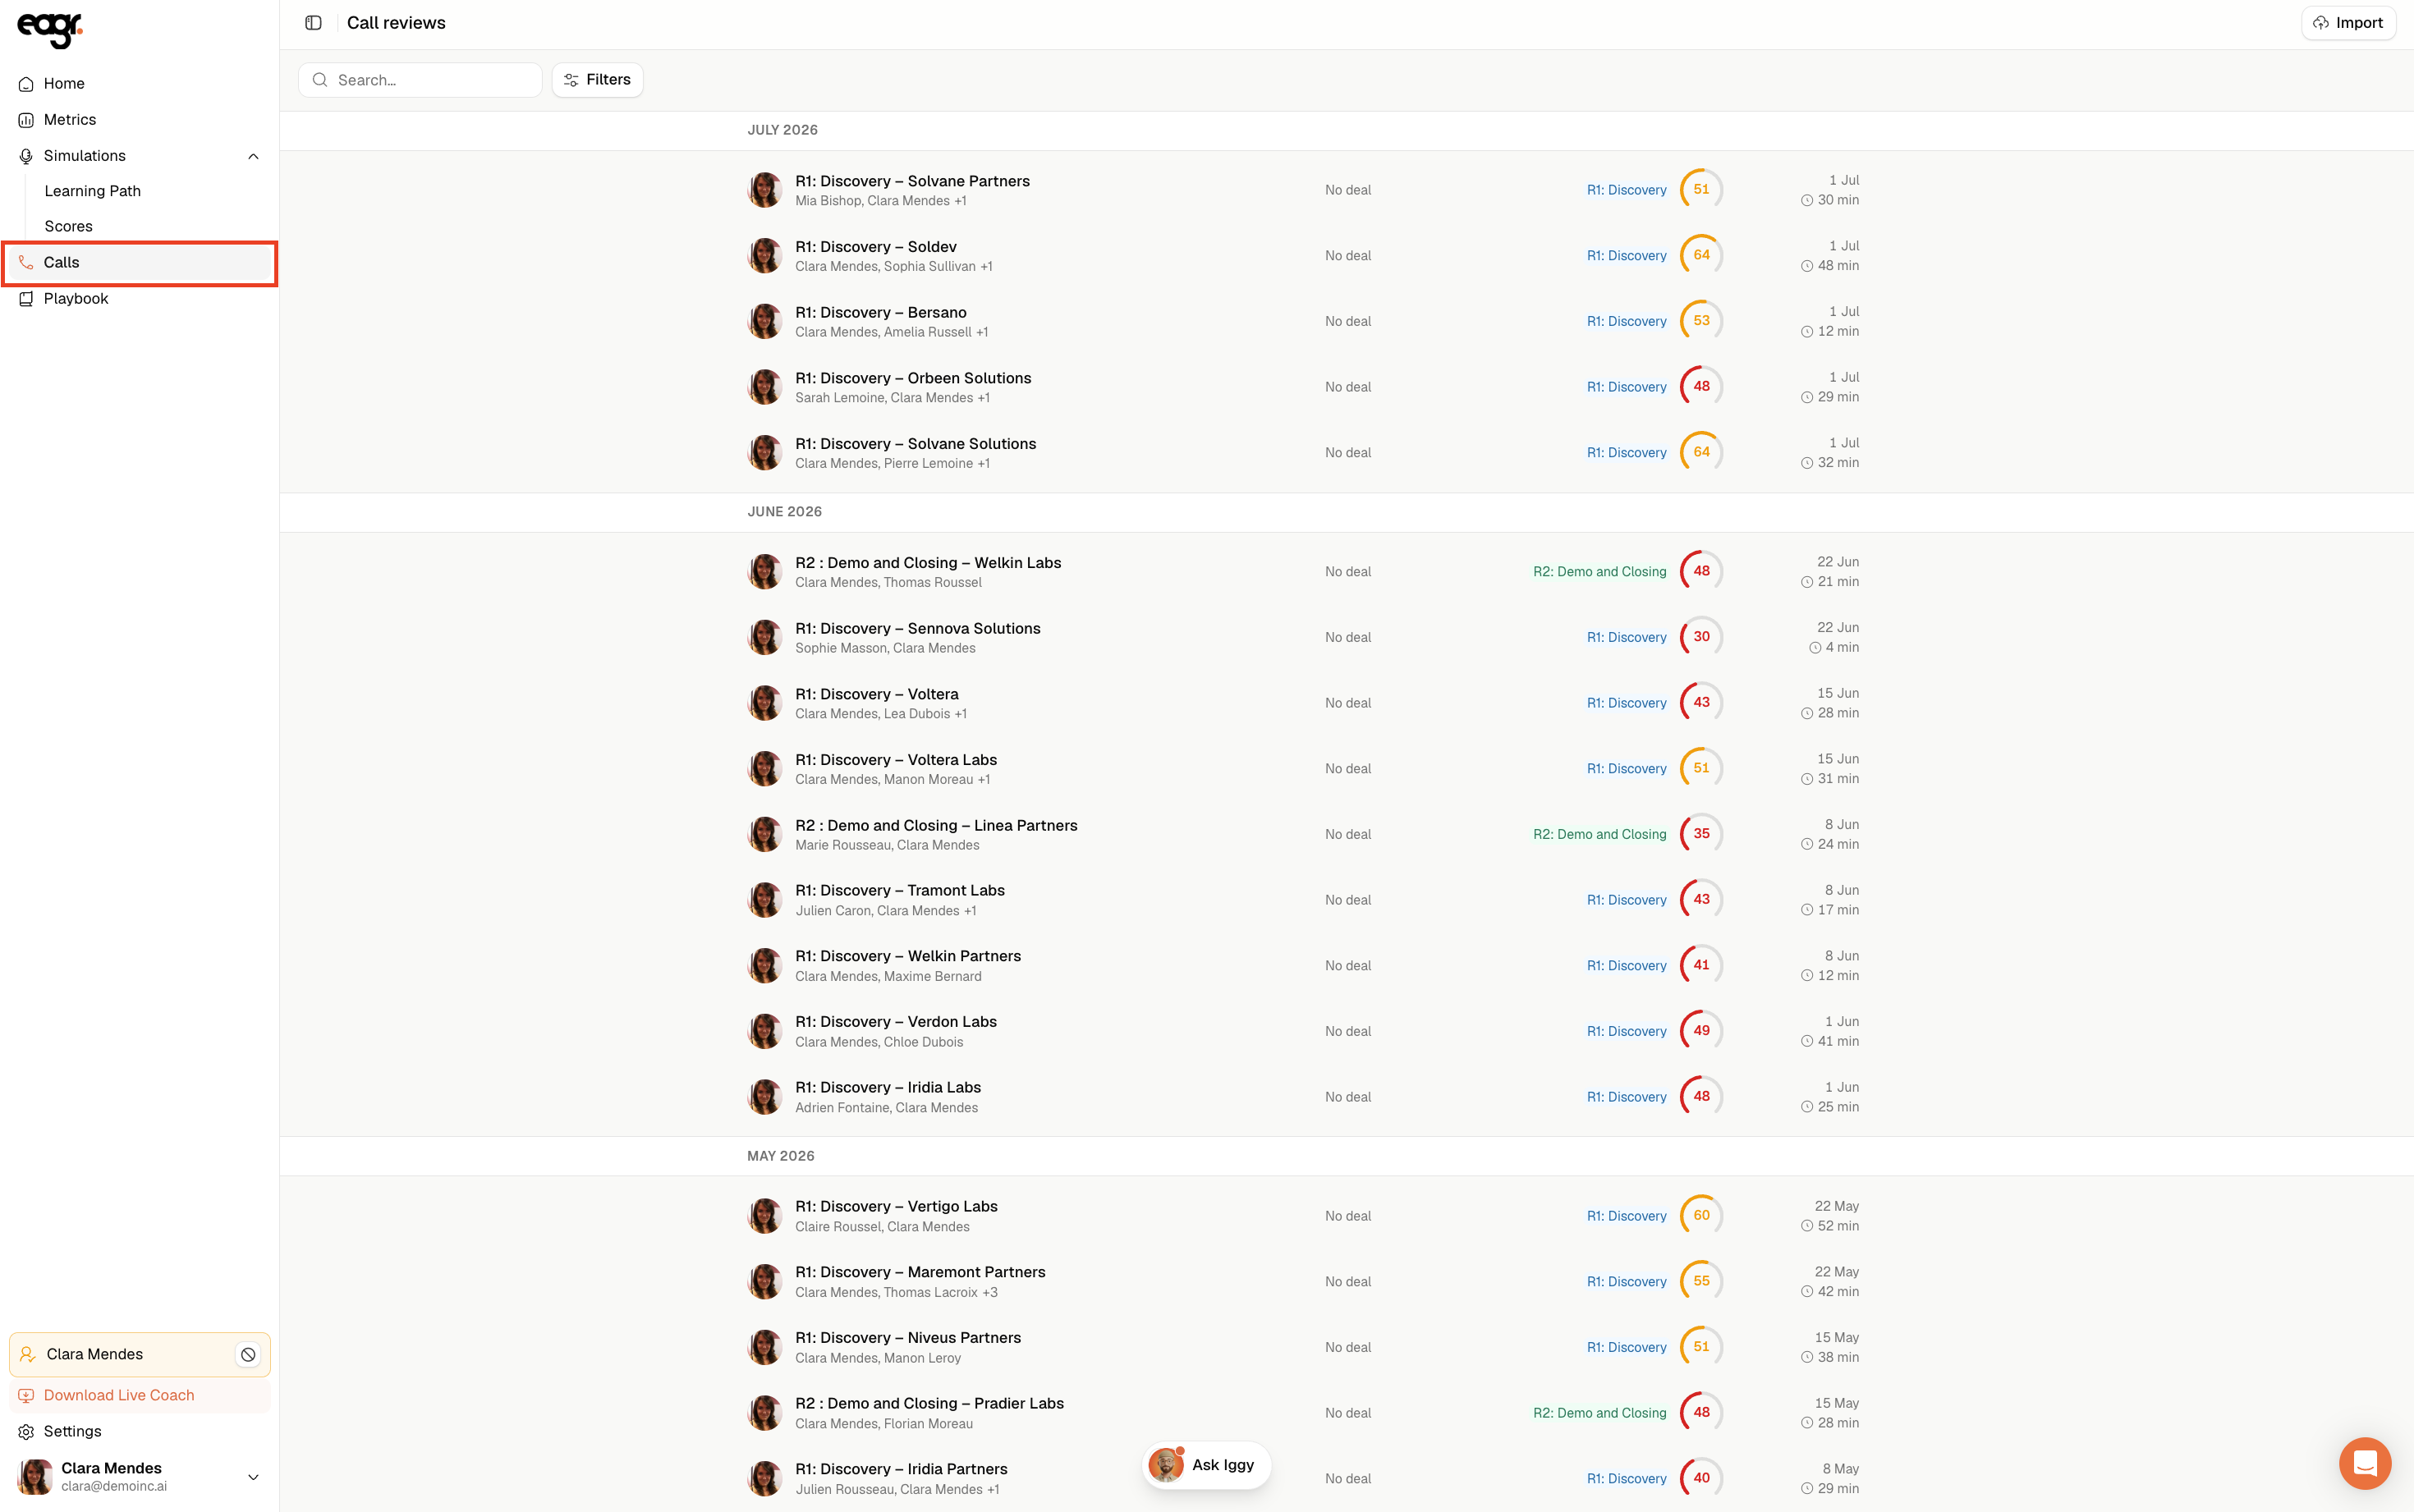Open call R1: Discovery – Iridia Labs
Image resolution: width=2414 pixels, height=1512 pixels.
click(x=887, y=1087)
